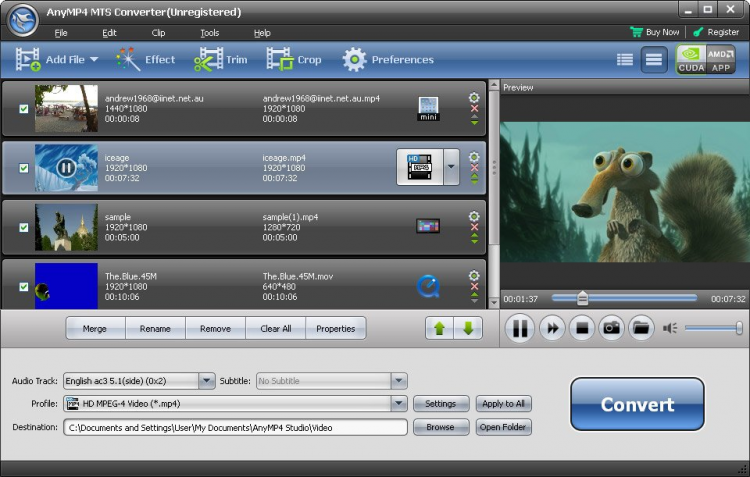750x477 pixels.
Task: Open the Subtitle dropdown
Action: click(x=398, y=381)
